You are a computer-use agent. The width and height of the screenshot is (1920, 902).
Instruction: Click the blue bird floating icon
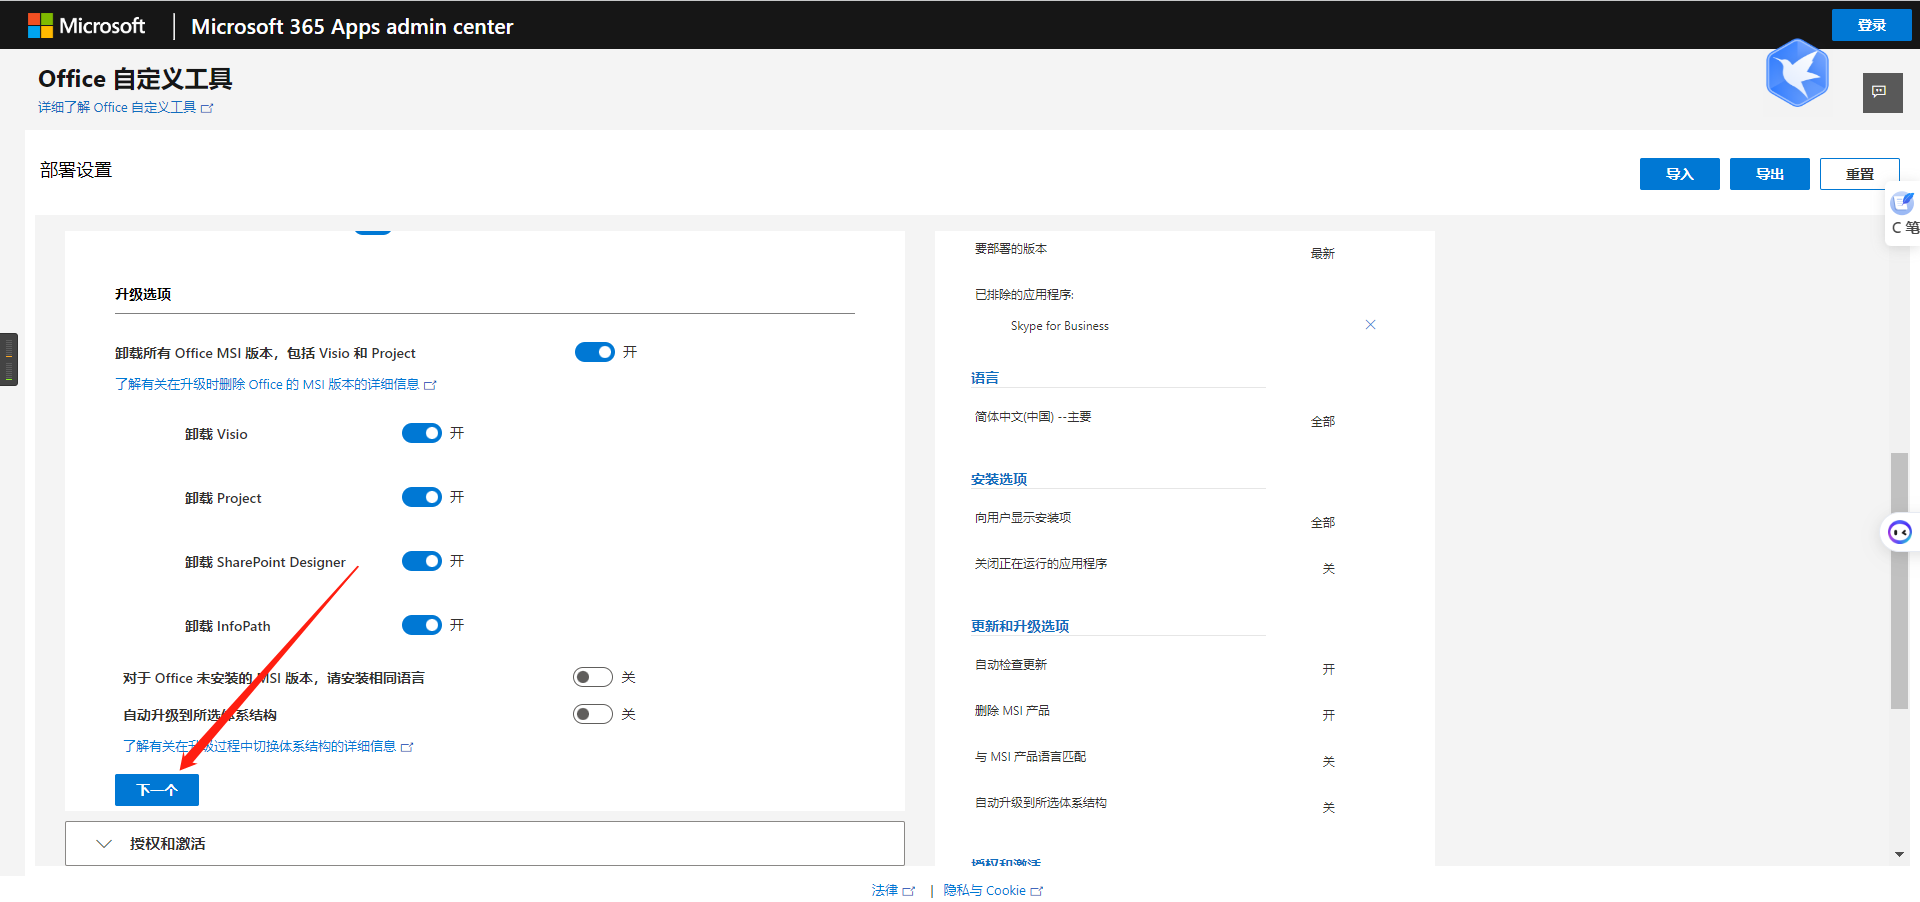pyautogui.click(x=1796, y=73)
